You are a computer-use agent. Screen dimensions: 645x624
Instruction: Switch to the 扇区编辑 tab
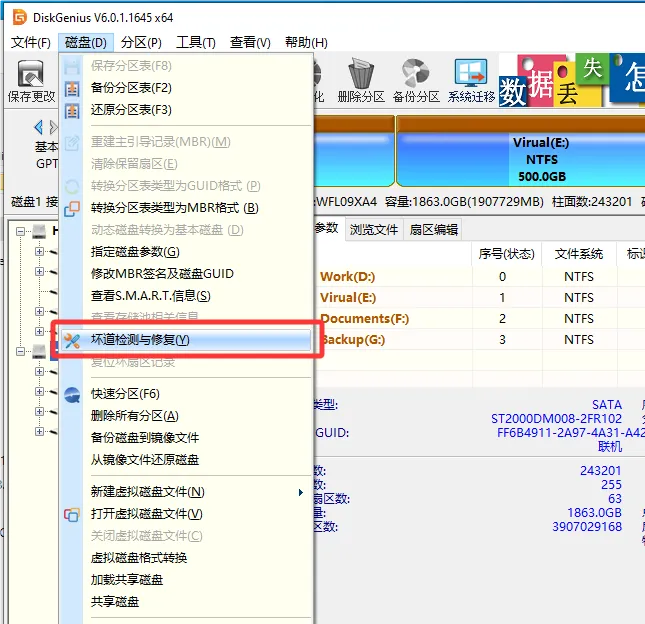(434, 230)
